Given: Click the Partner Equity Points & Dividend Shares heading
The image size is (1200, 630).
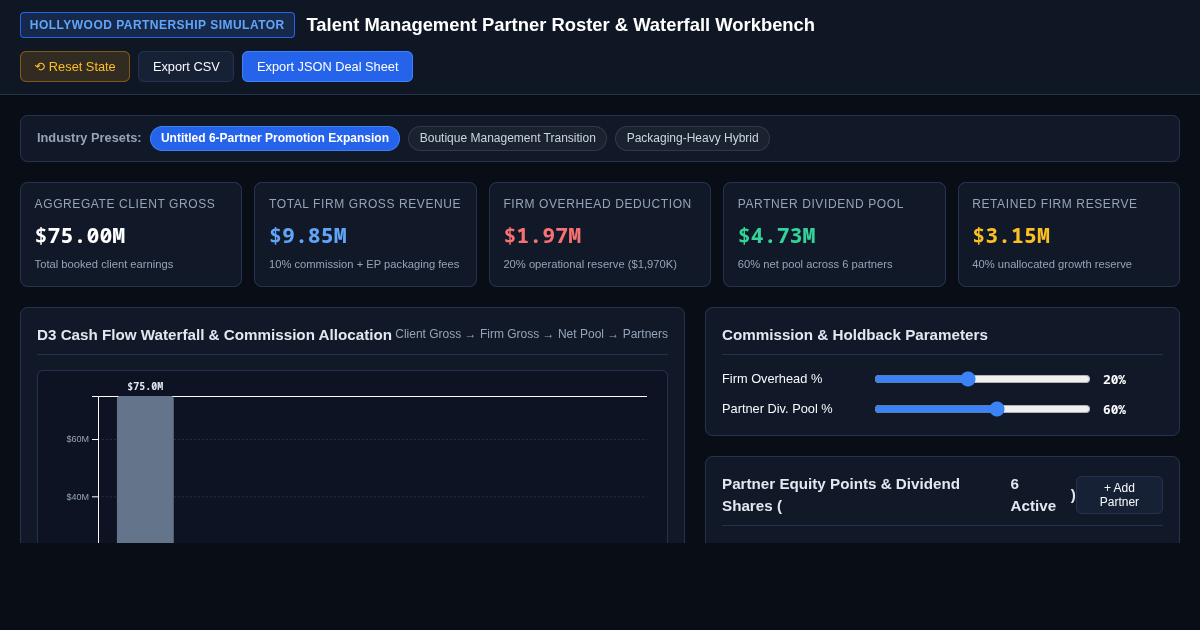Looking at the screenshot, I should tap(841, 495).
